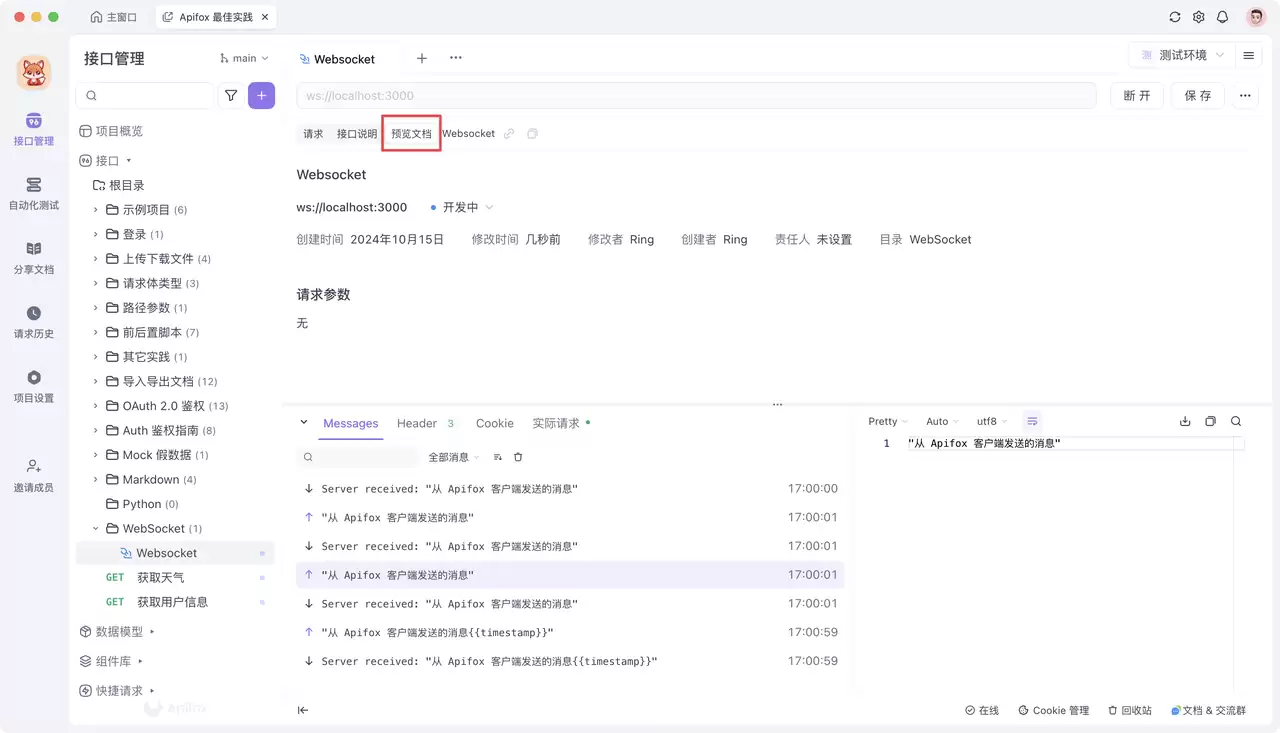Click the messages search field
This screenshot has width=1280, height=733.
pyautogui.click(x=357, y=457)
